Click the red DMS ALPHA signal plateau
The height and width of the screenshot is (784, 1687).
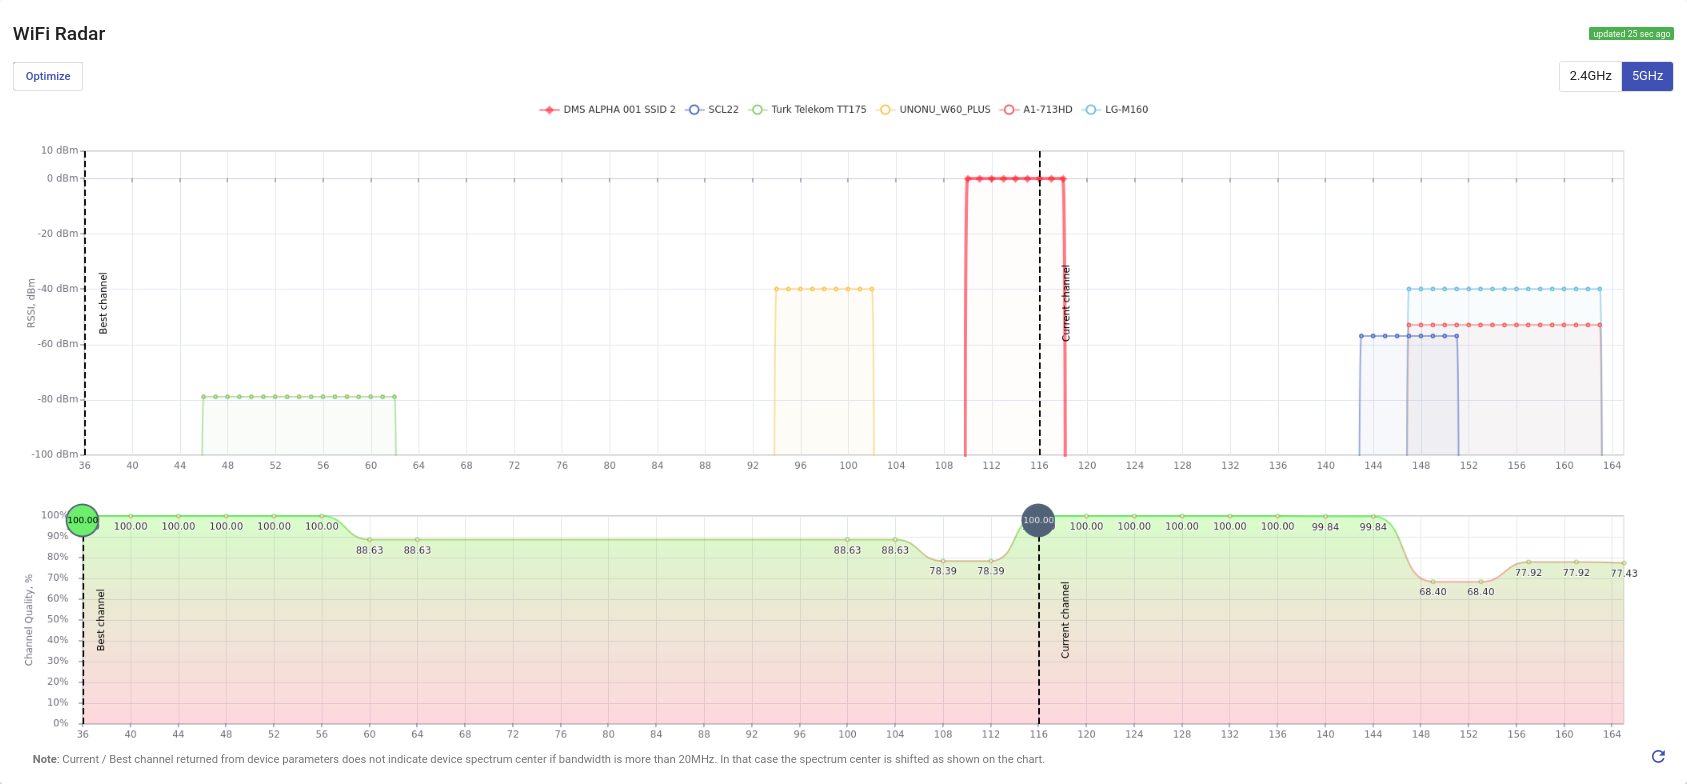point(1015,179)
